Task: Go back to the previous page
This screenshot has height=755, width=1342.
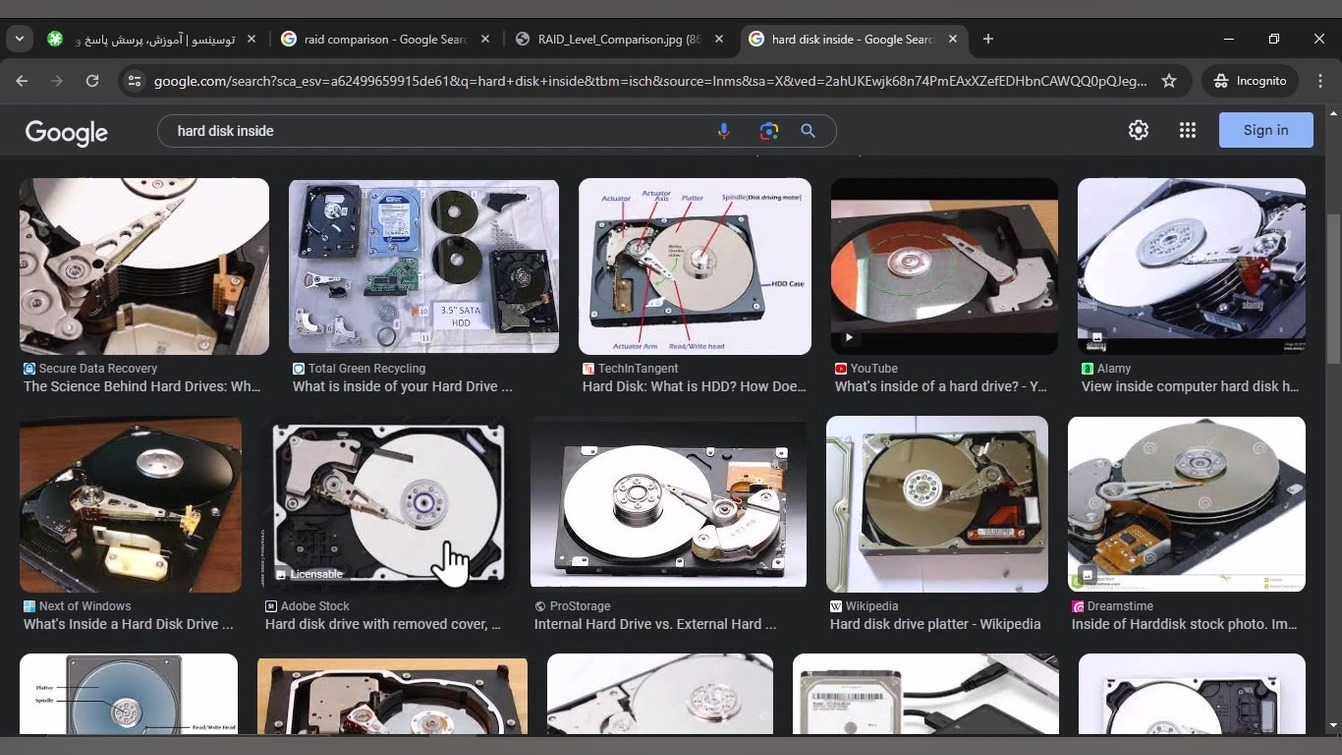Action: click(x=22, y=81)
